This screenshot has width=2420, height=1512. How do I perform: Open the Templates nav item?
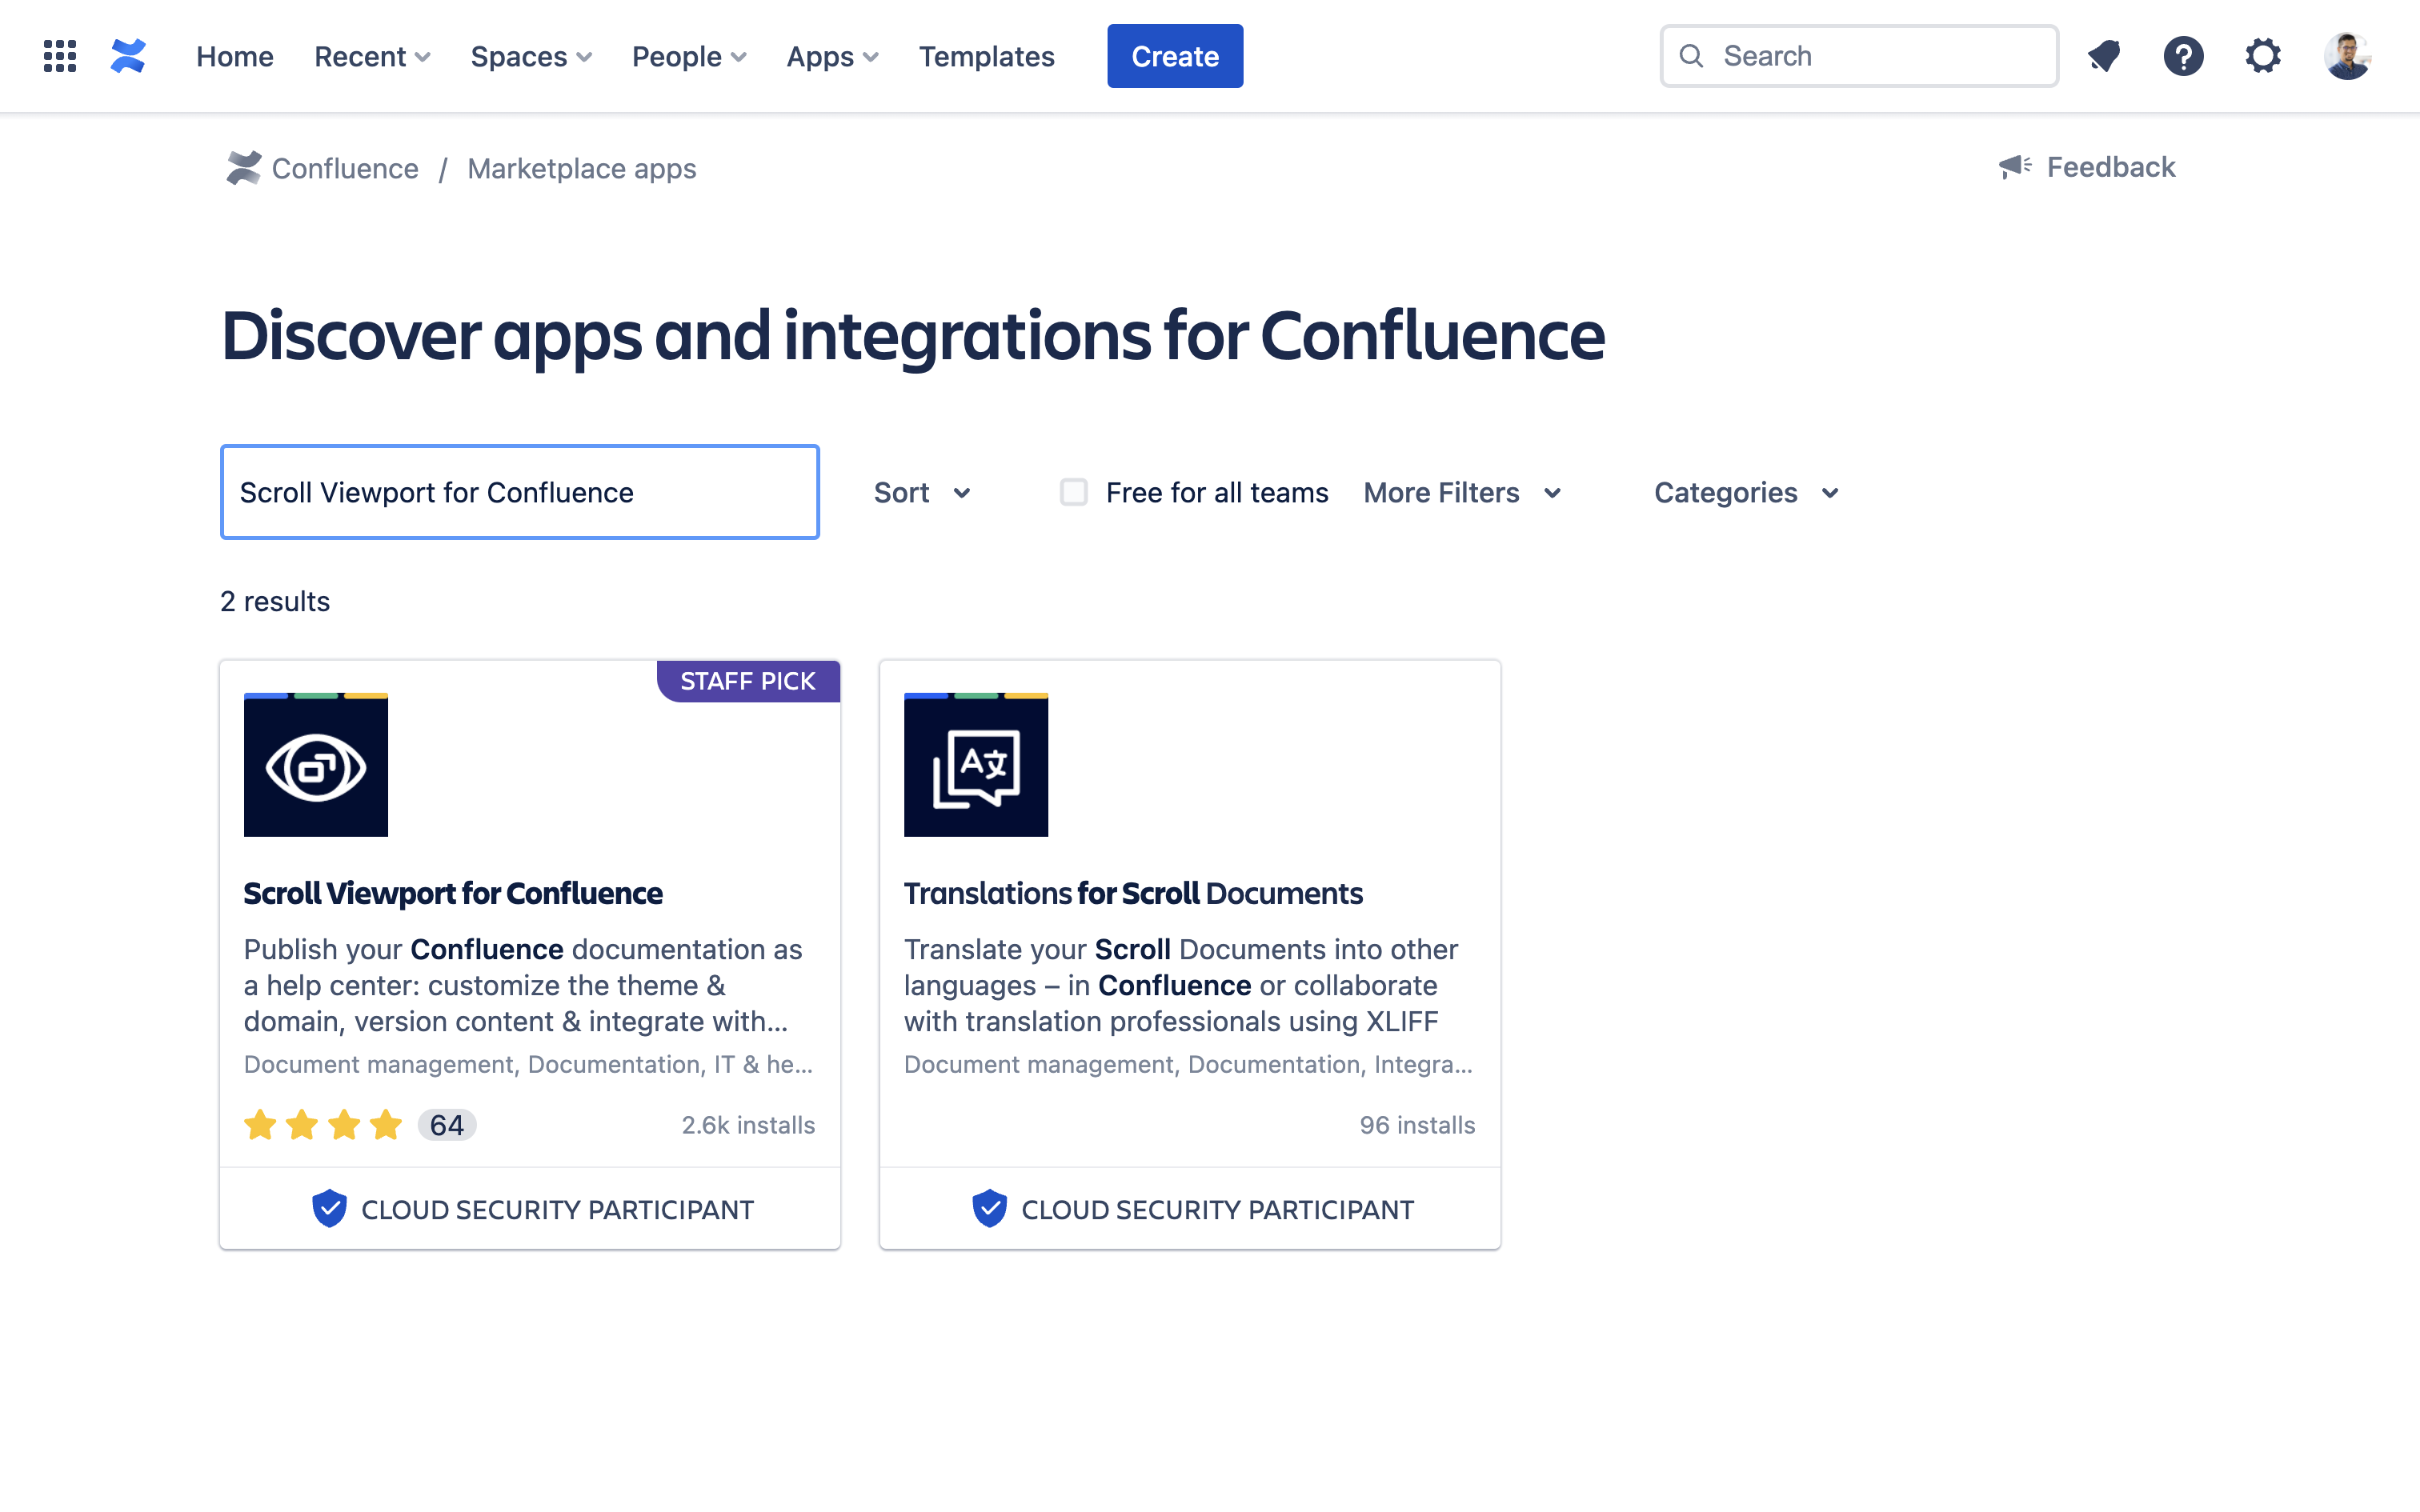click(x=986, y=57)
